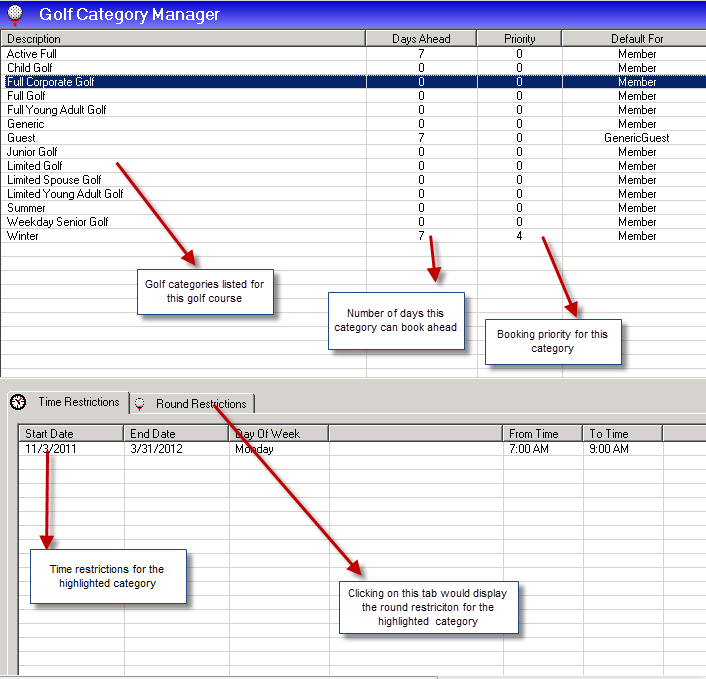The image size is (706, 679).
Task: Click the golf ball icon on Round Restrictions tab
Action: pos(141,404)
